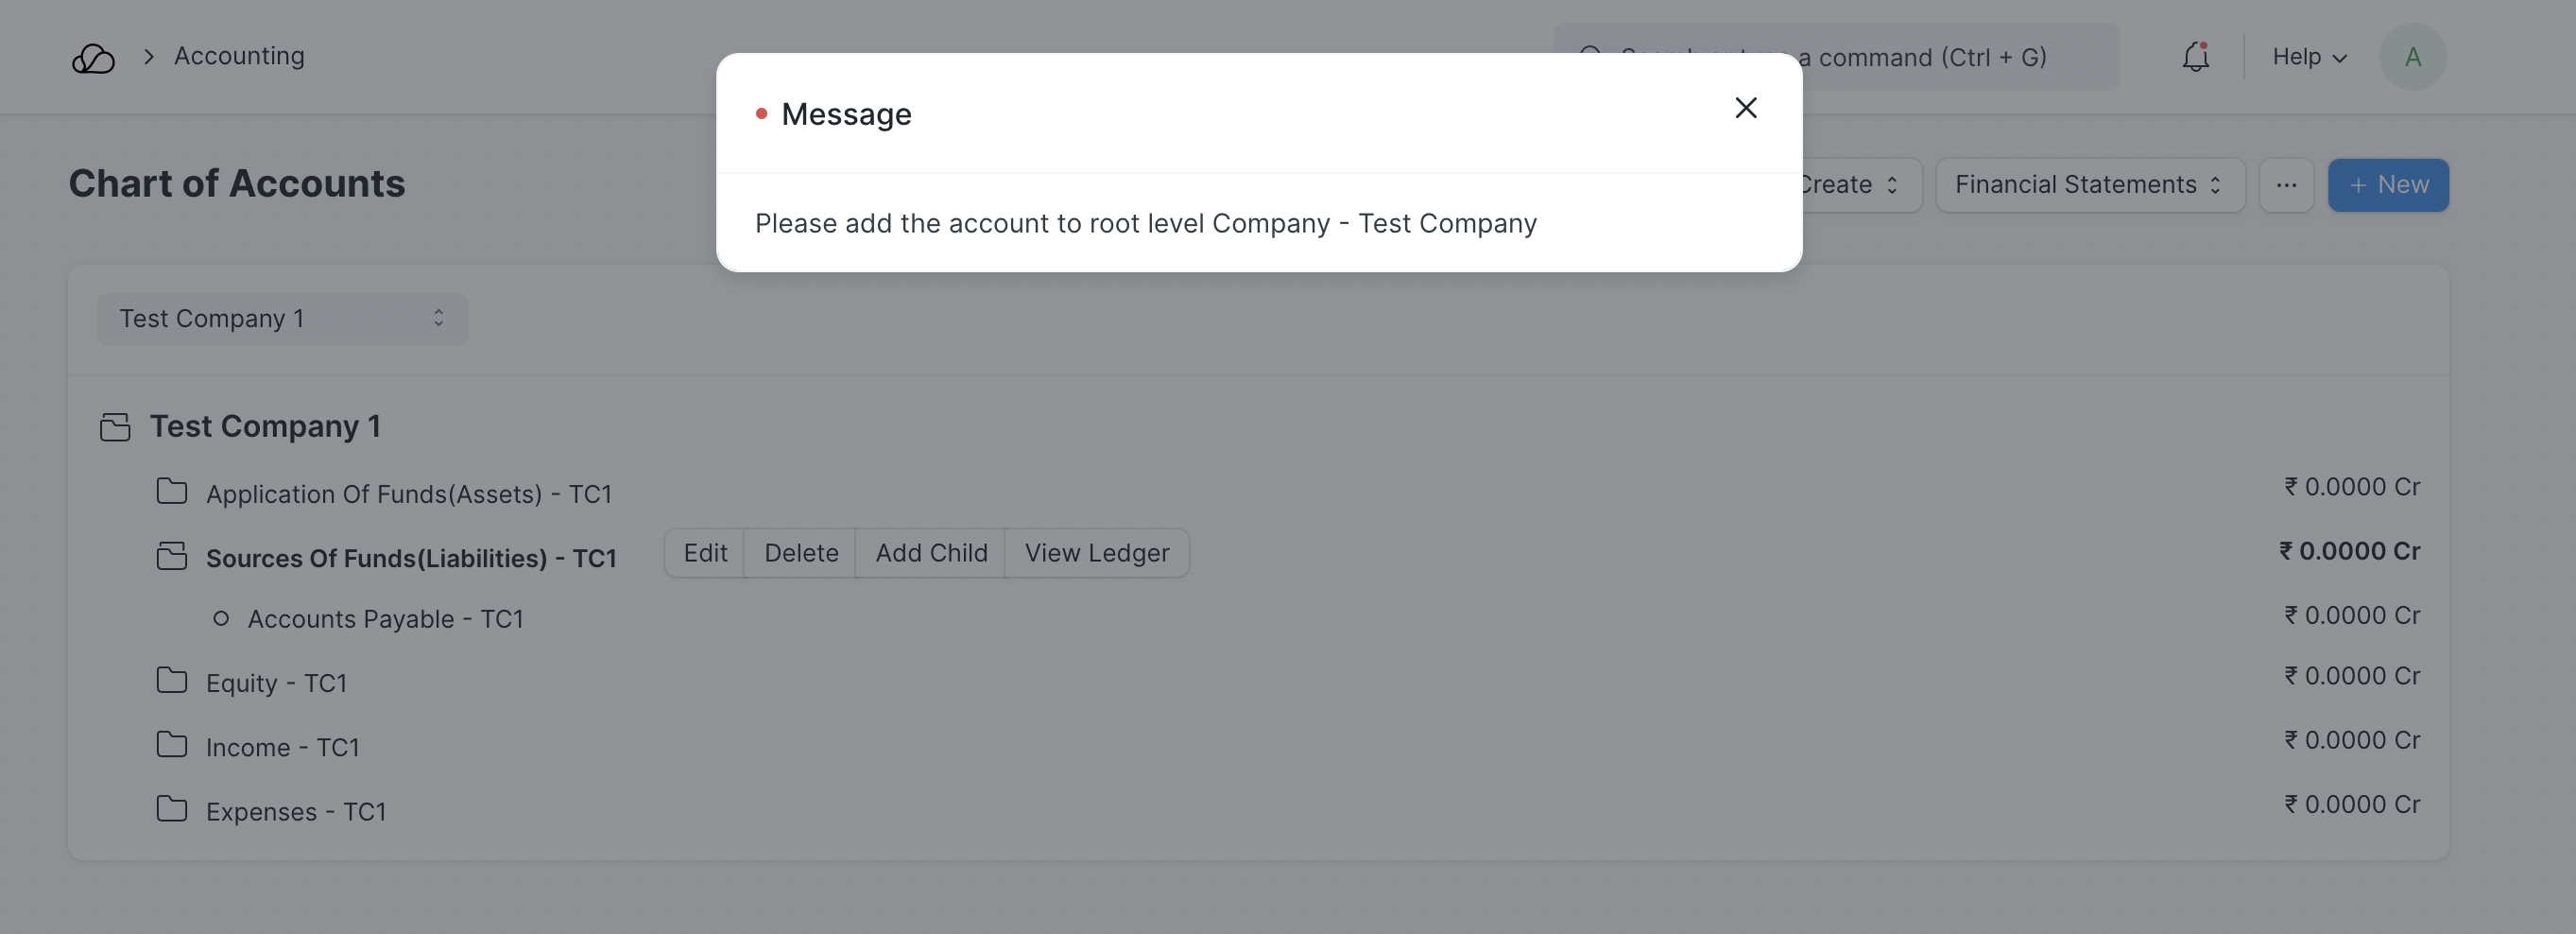The image size is (2576, 934).
Task: Go to Accounting breadcrumb
Action: pyautogui.click(x=239, y=56)
